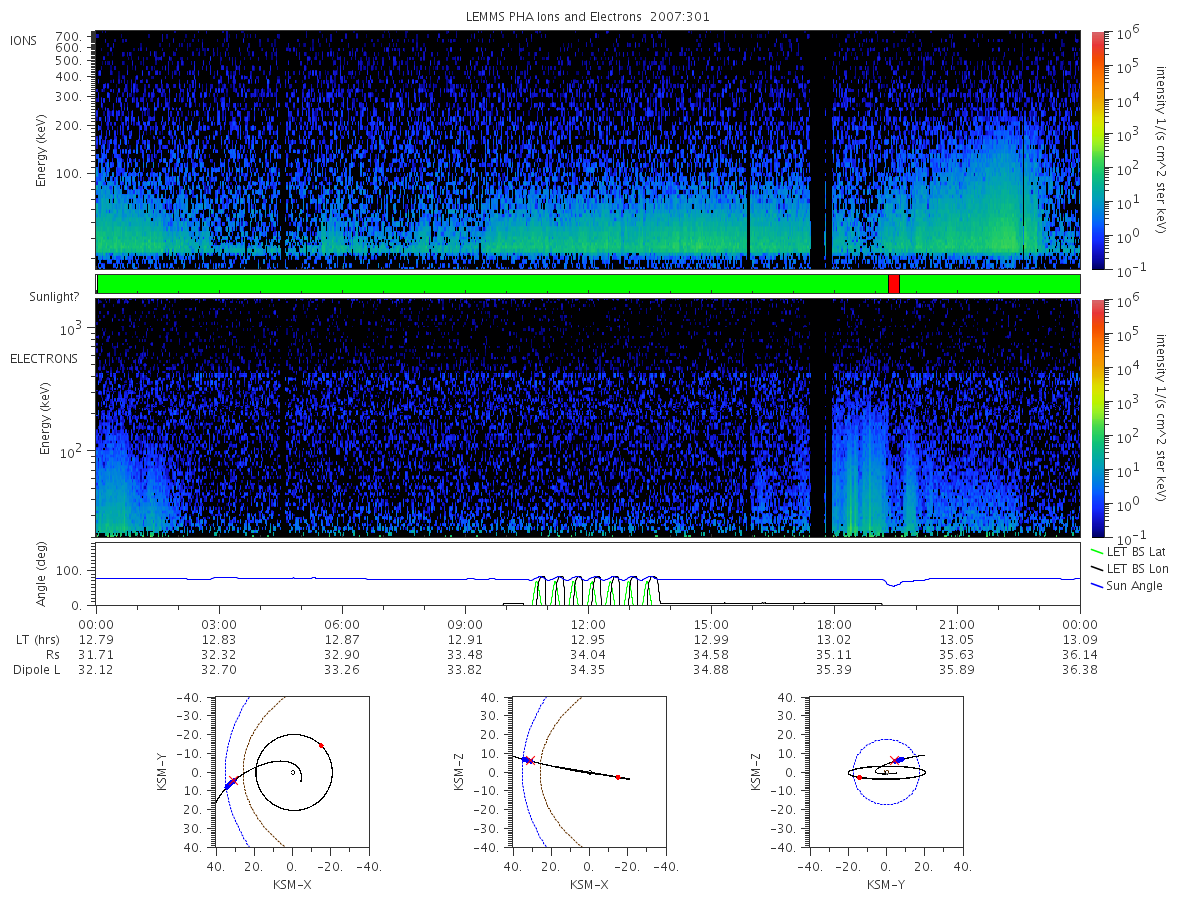Click the KSM-Y versus KSM-Z orbit plot
The width and height of the screenshot is (1200, 900).
pos(885,772)
